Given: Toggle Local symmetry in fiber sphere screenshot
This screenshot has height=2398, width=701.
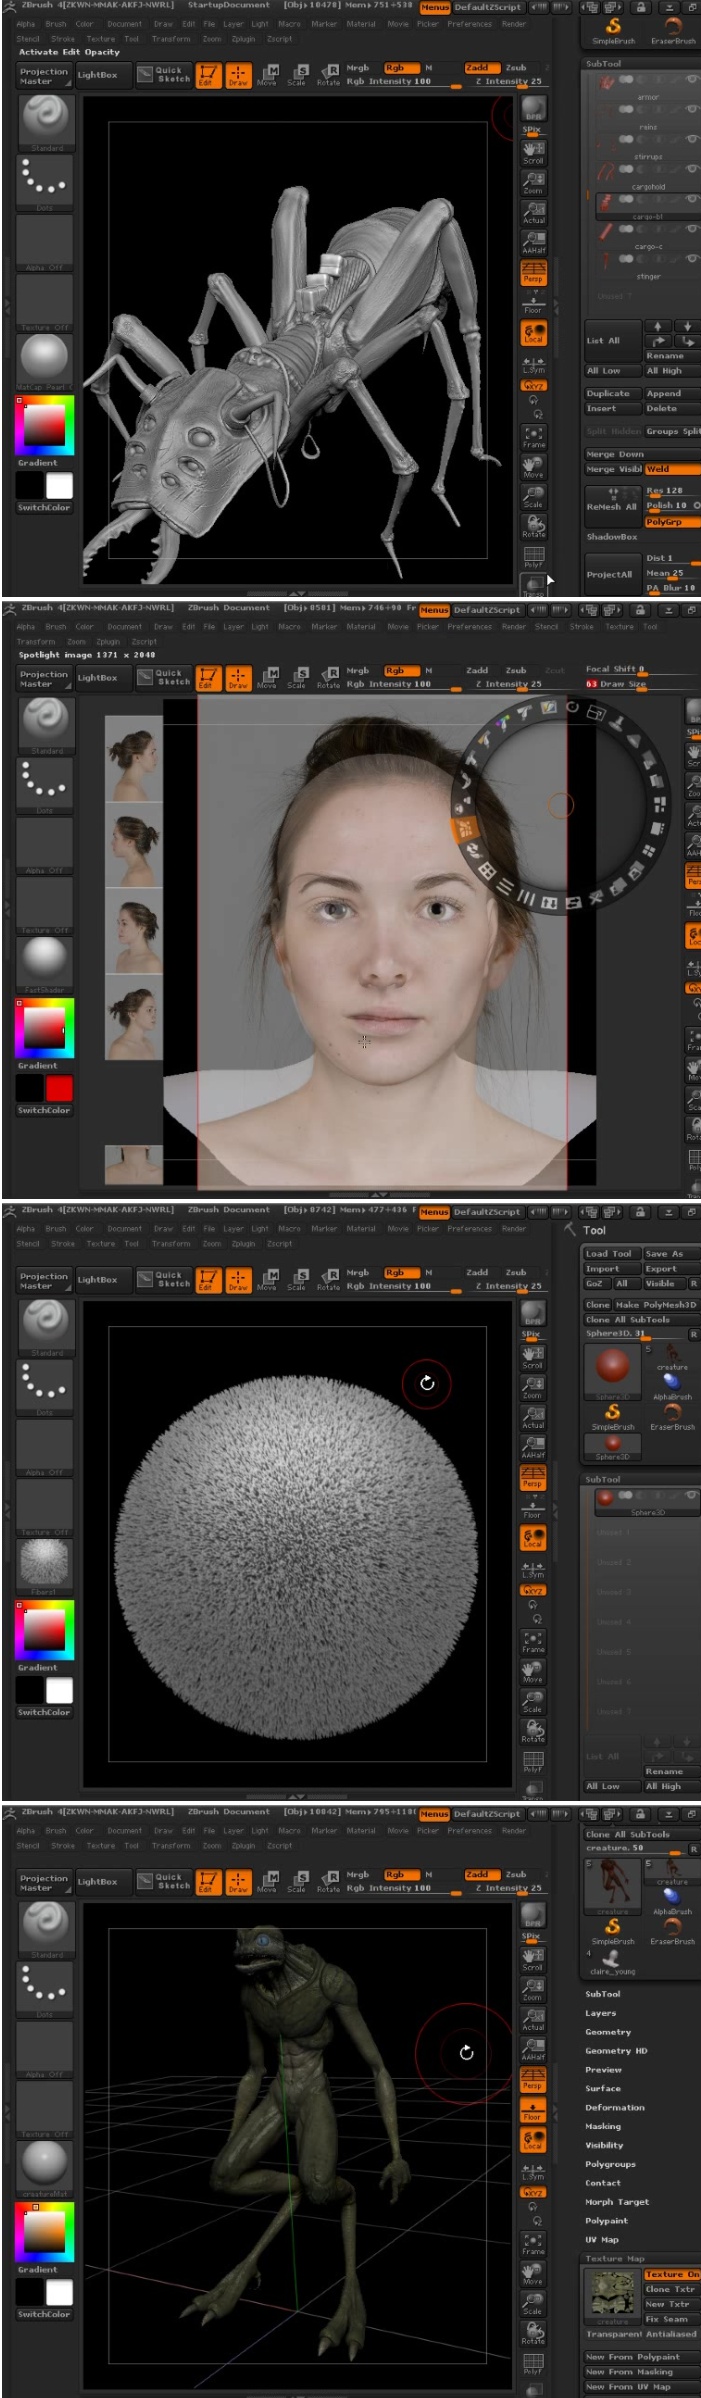Looking at the screenshot, I should (533, 1537).
